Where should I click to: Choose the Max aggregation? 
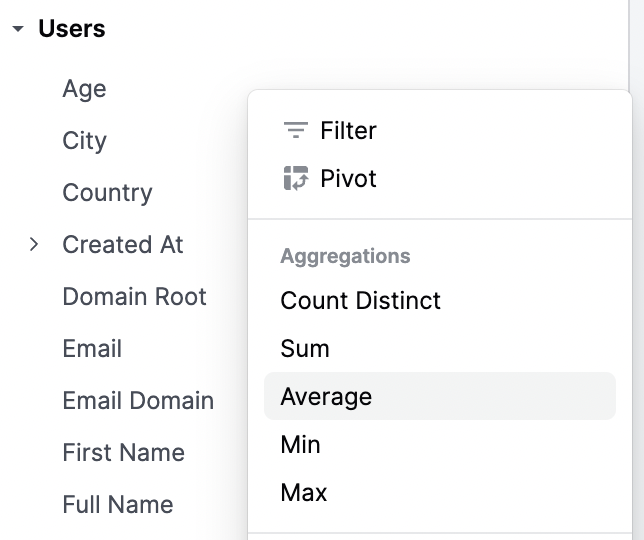[x=303, y=493]
